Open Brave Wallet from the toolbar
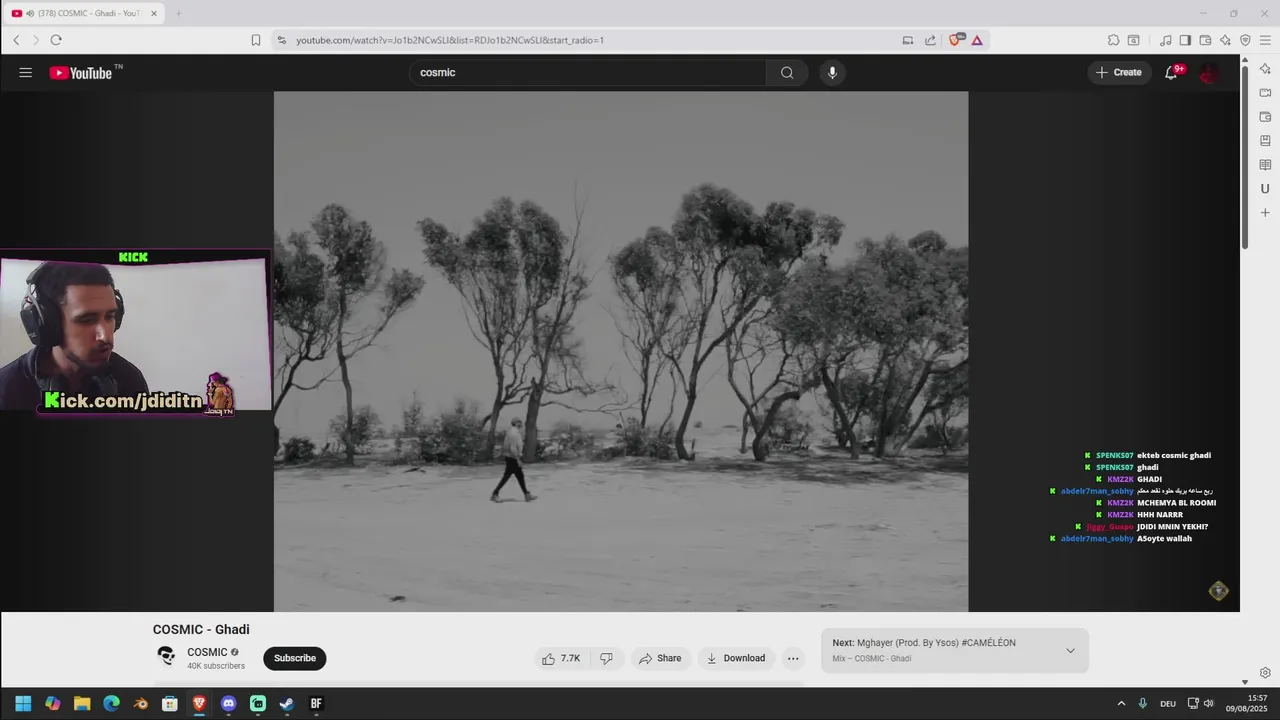The height and width of the screenshot is (720, 1280). click(1205, 40)
